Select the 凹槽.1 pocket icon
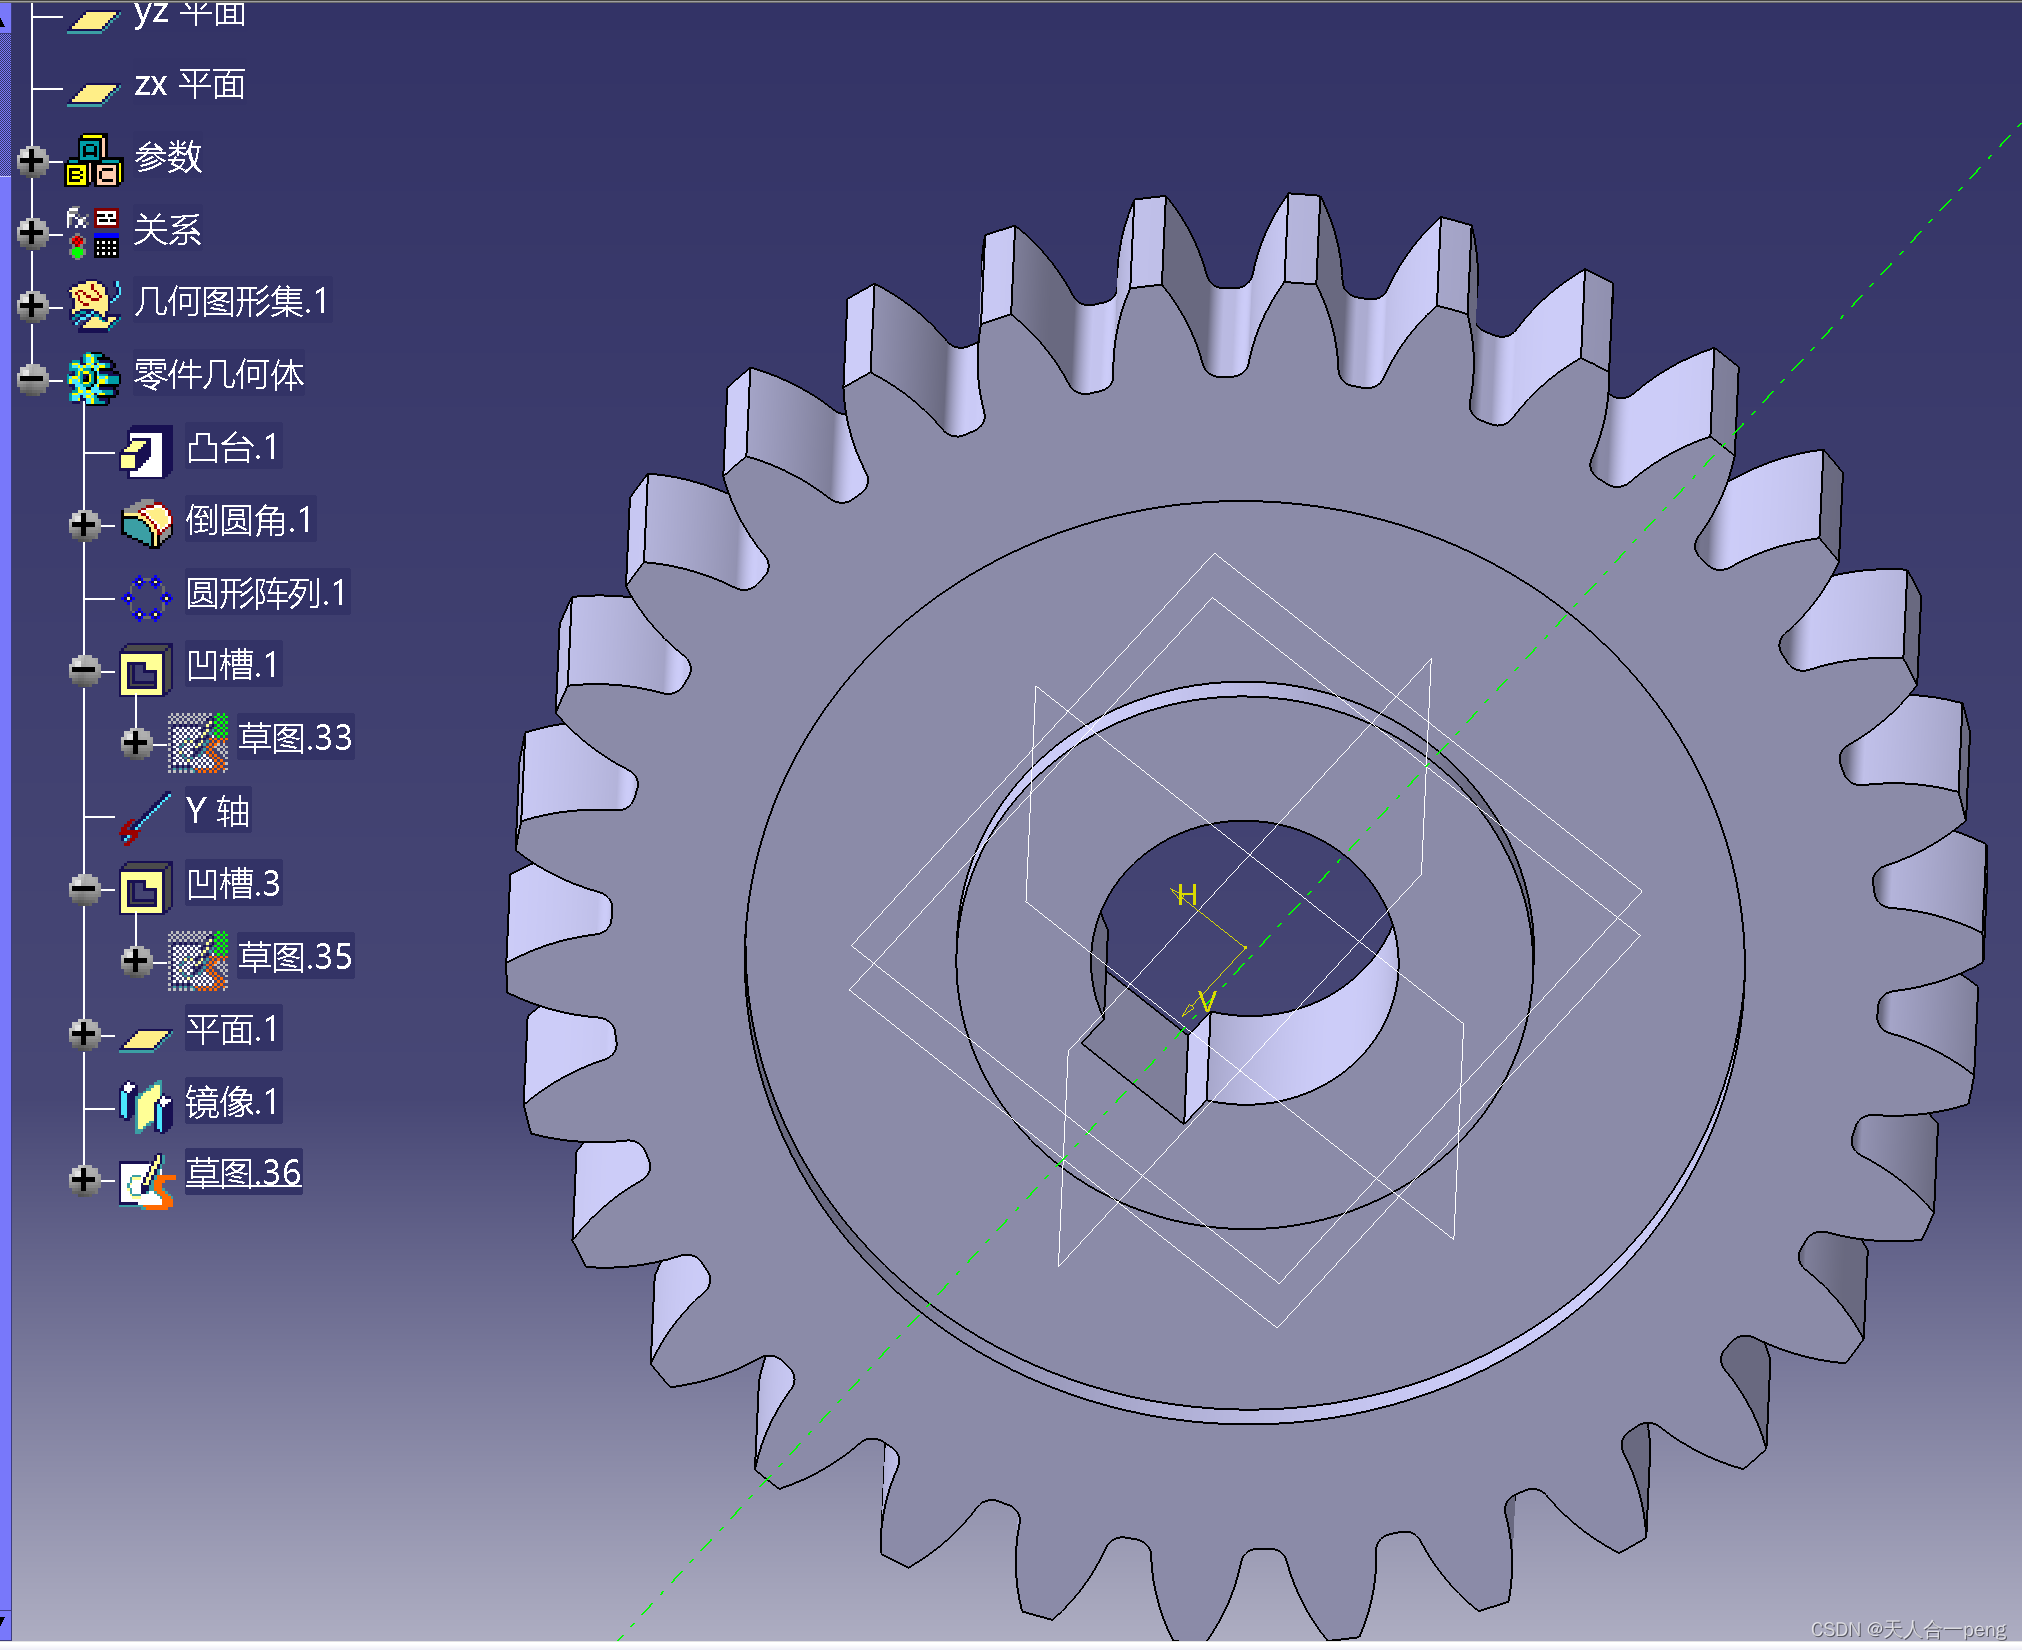The width and height of the screenshot is (2022, 1650). click(x=144, y=669)
